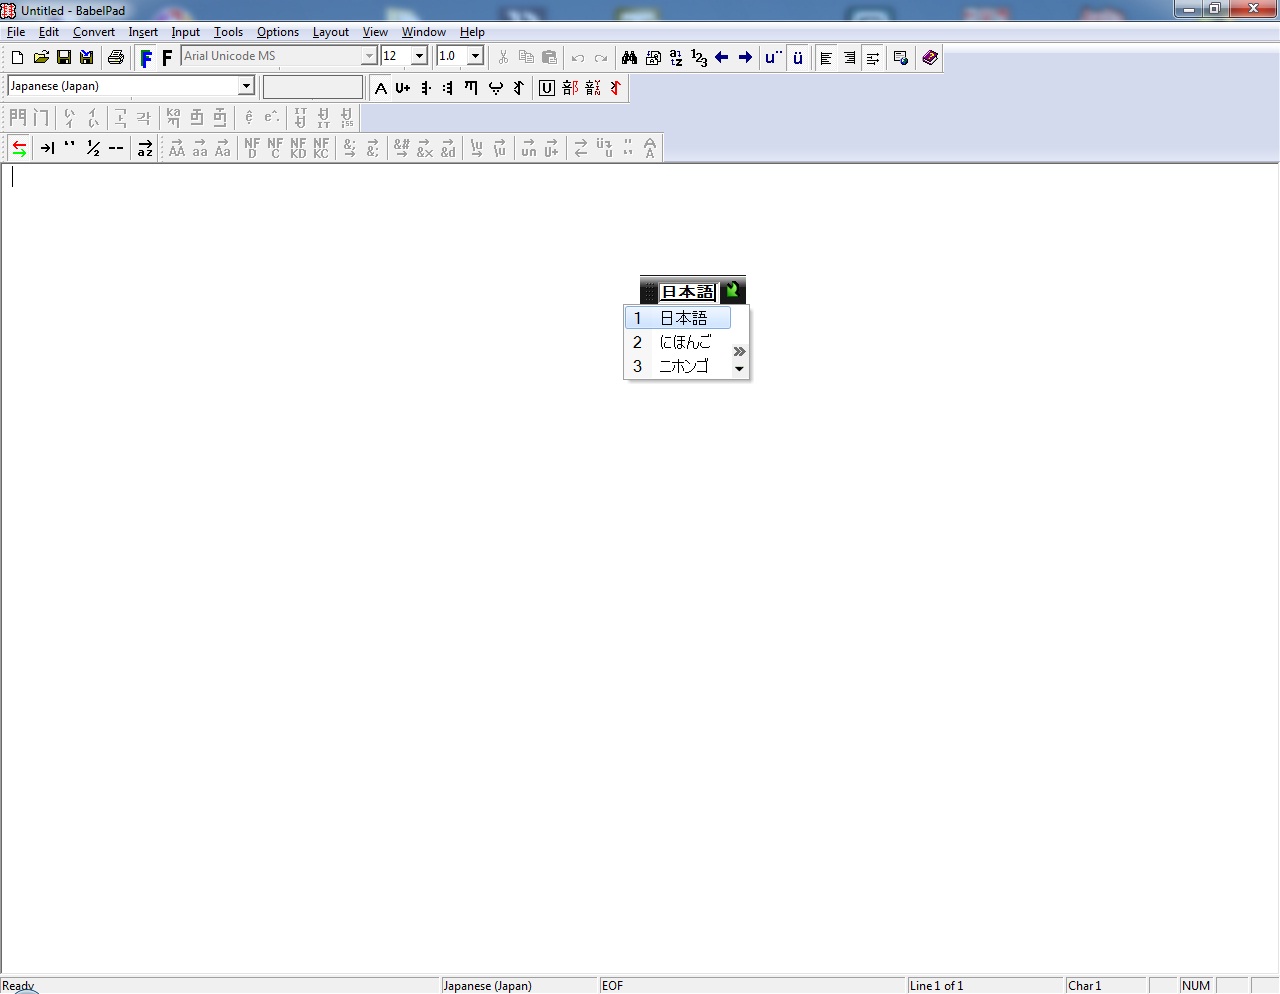The height and width of the screenshot is (994, 1280).
Task: Click the New document icon
Action: pos(17,58)
